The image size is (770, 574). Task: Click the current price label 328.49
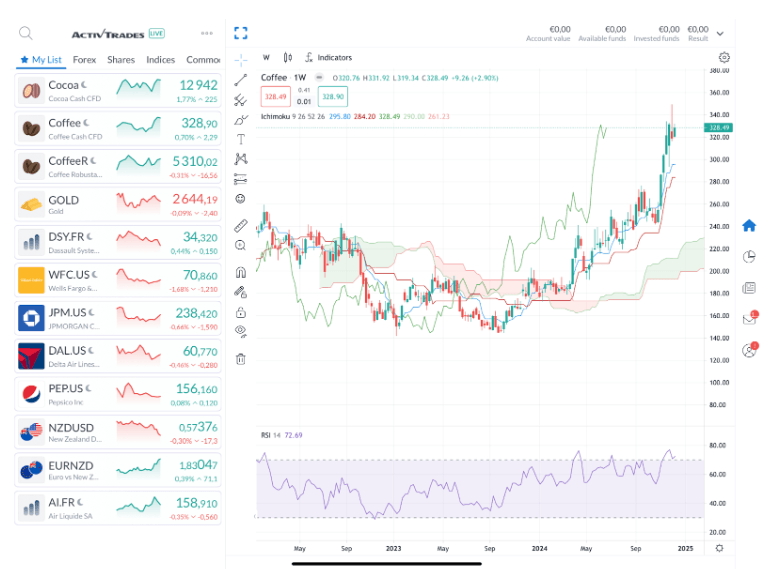[x=719, y=128]
